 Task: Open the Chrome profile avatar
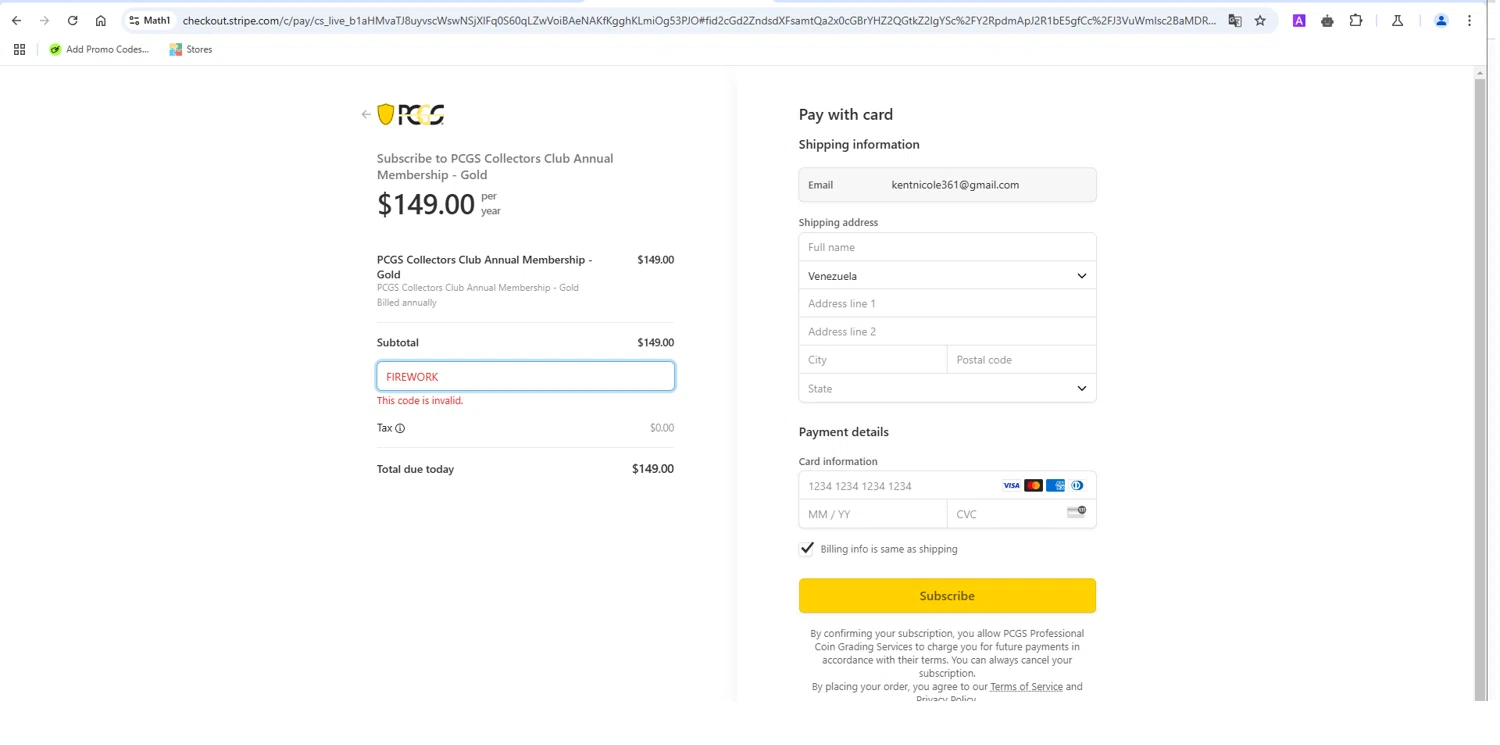coord(1441,20)
